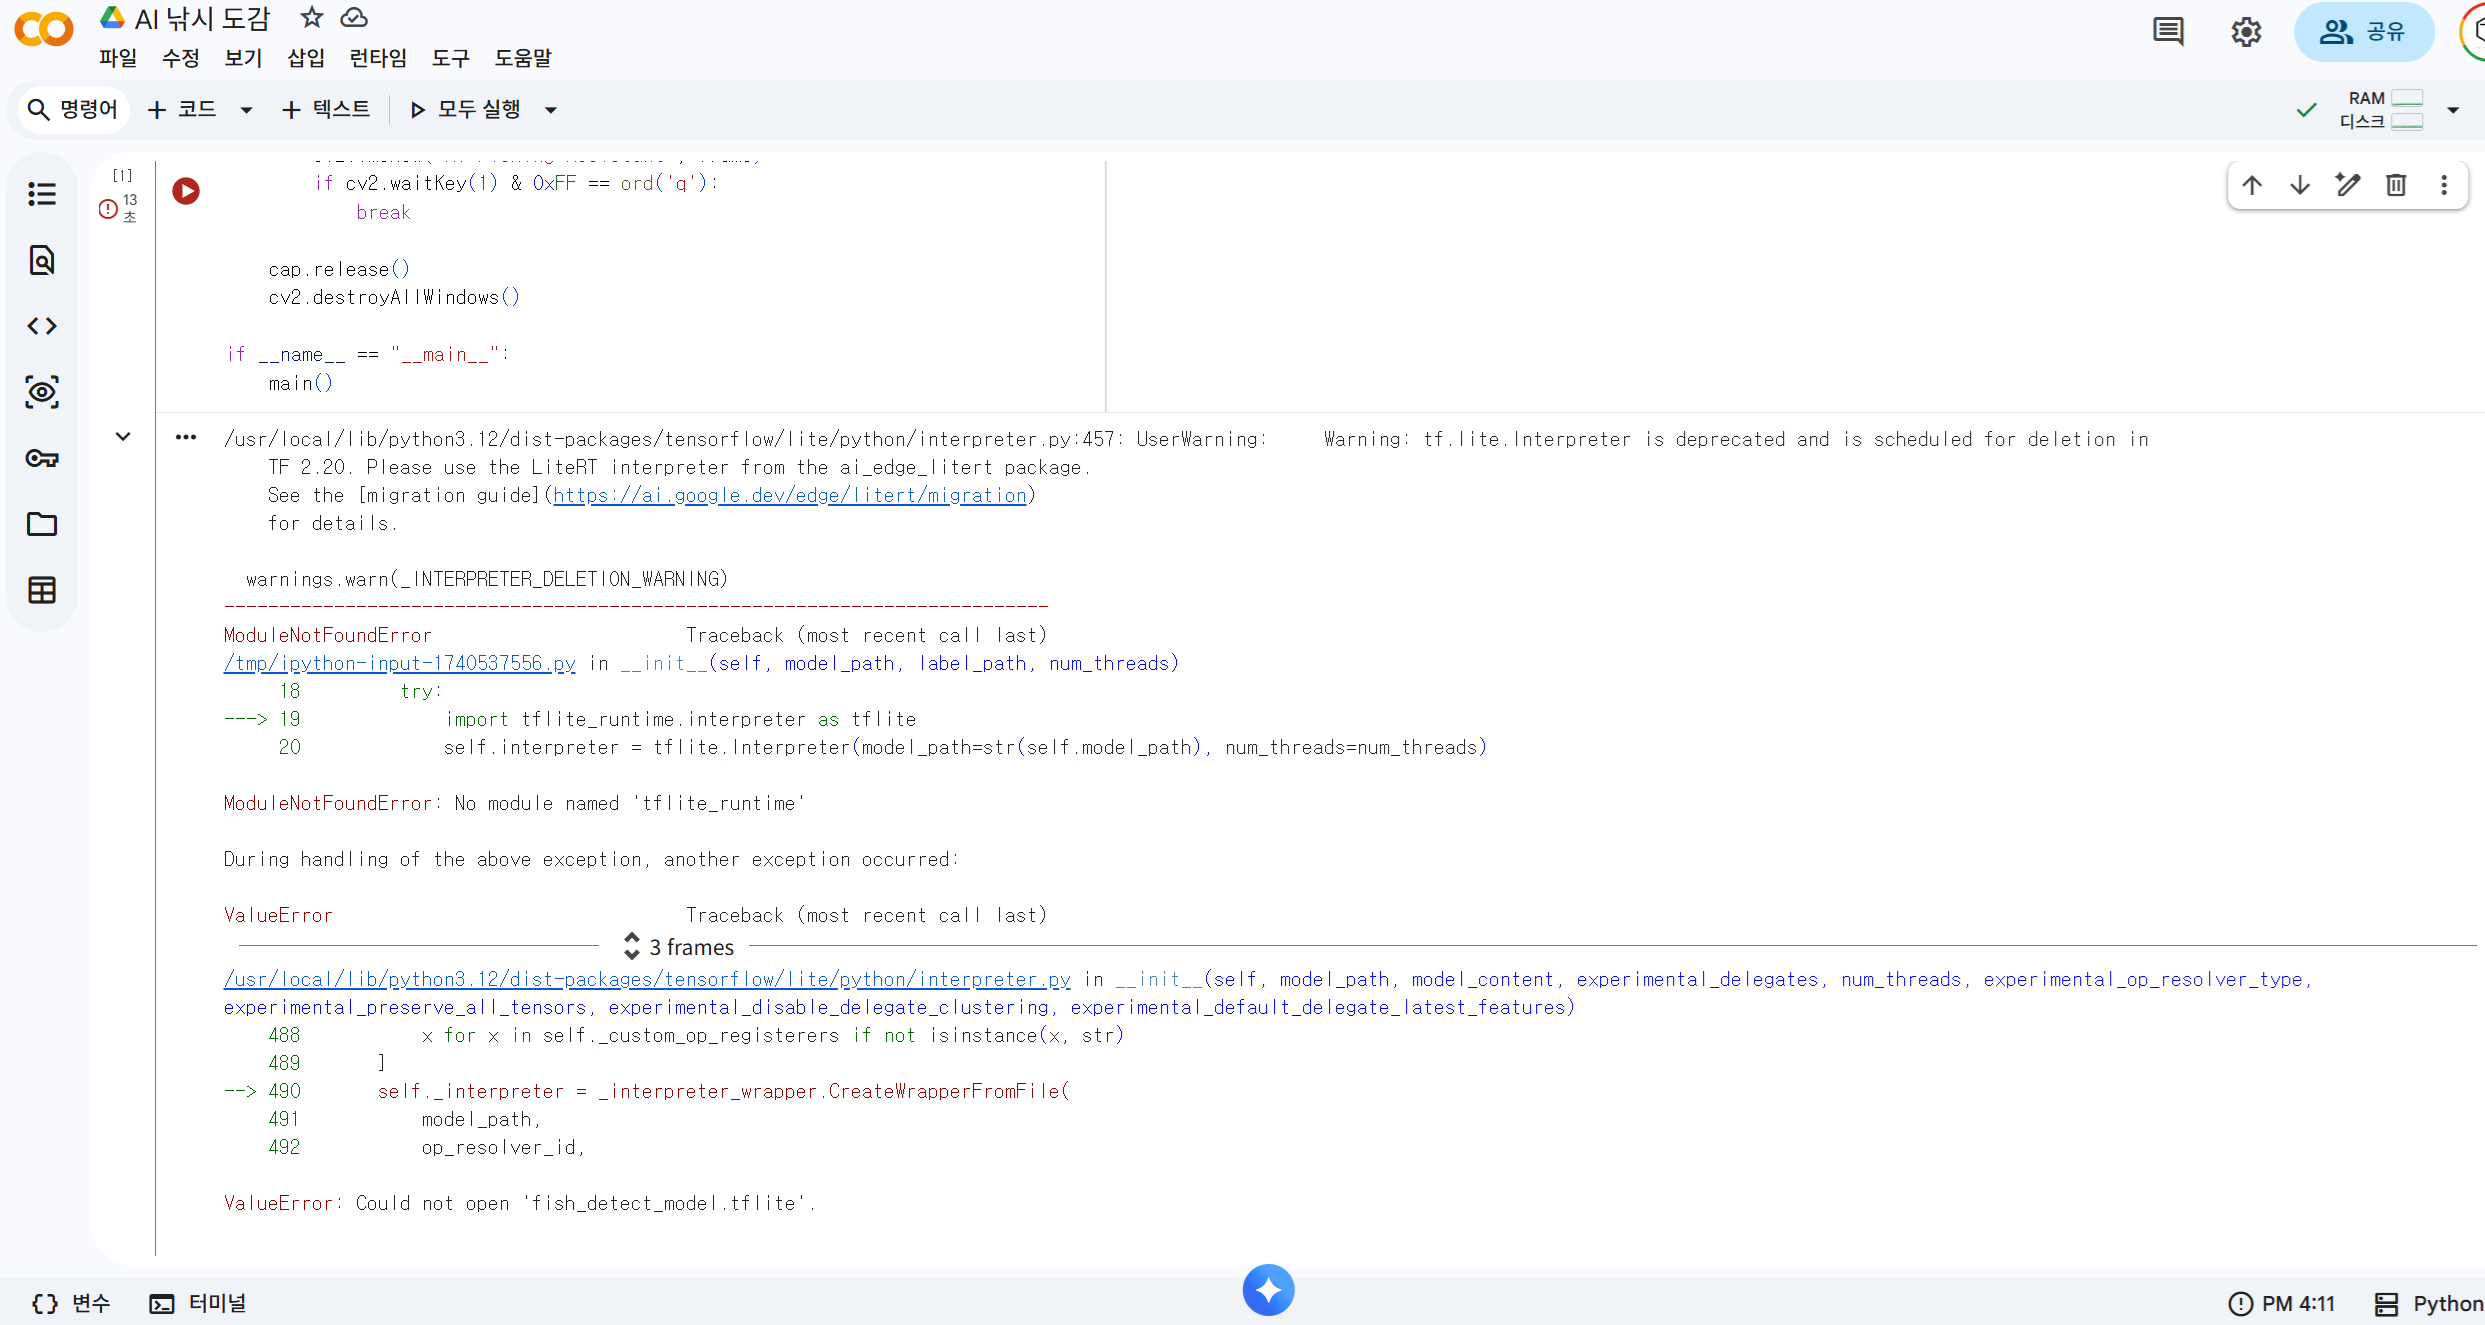The width and height of the screenshot is (2485, 1325).
Task: Open the AI edit pencil icon on the cell
Action: [x=2347, y=185]
